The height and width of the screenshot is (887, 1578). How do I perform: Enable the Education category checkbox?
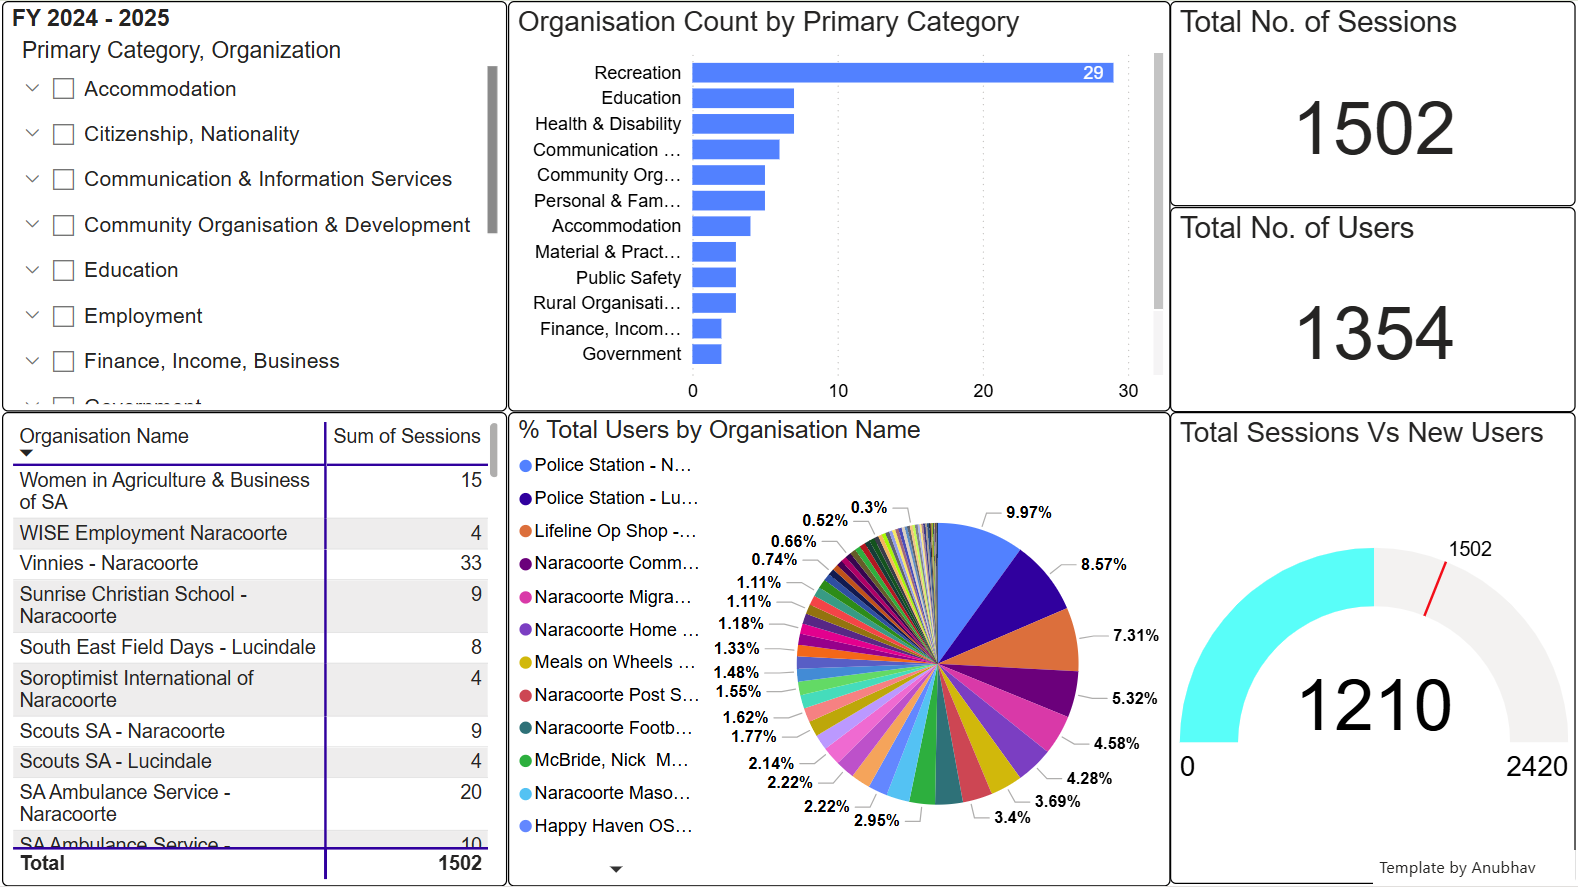click(x=63, y=271)
